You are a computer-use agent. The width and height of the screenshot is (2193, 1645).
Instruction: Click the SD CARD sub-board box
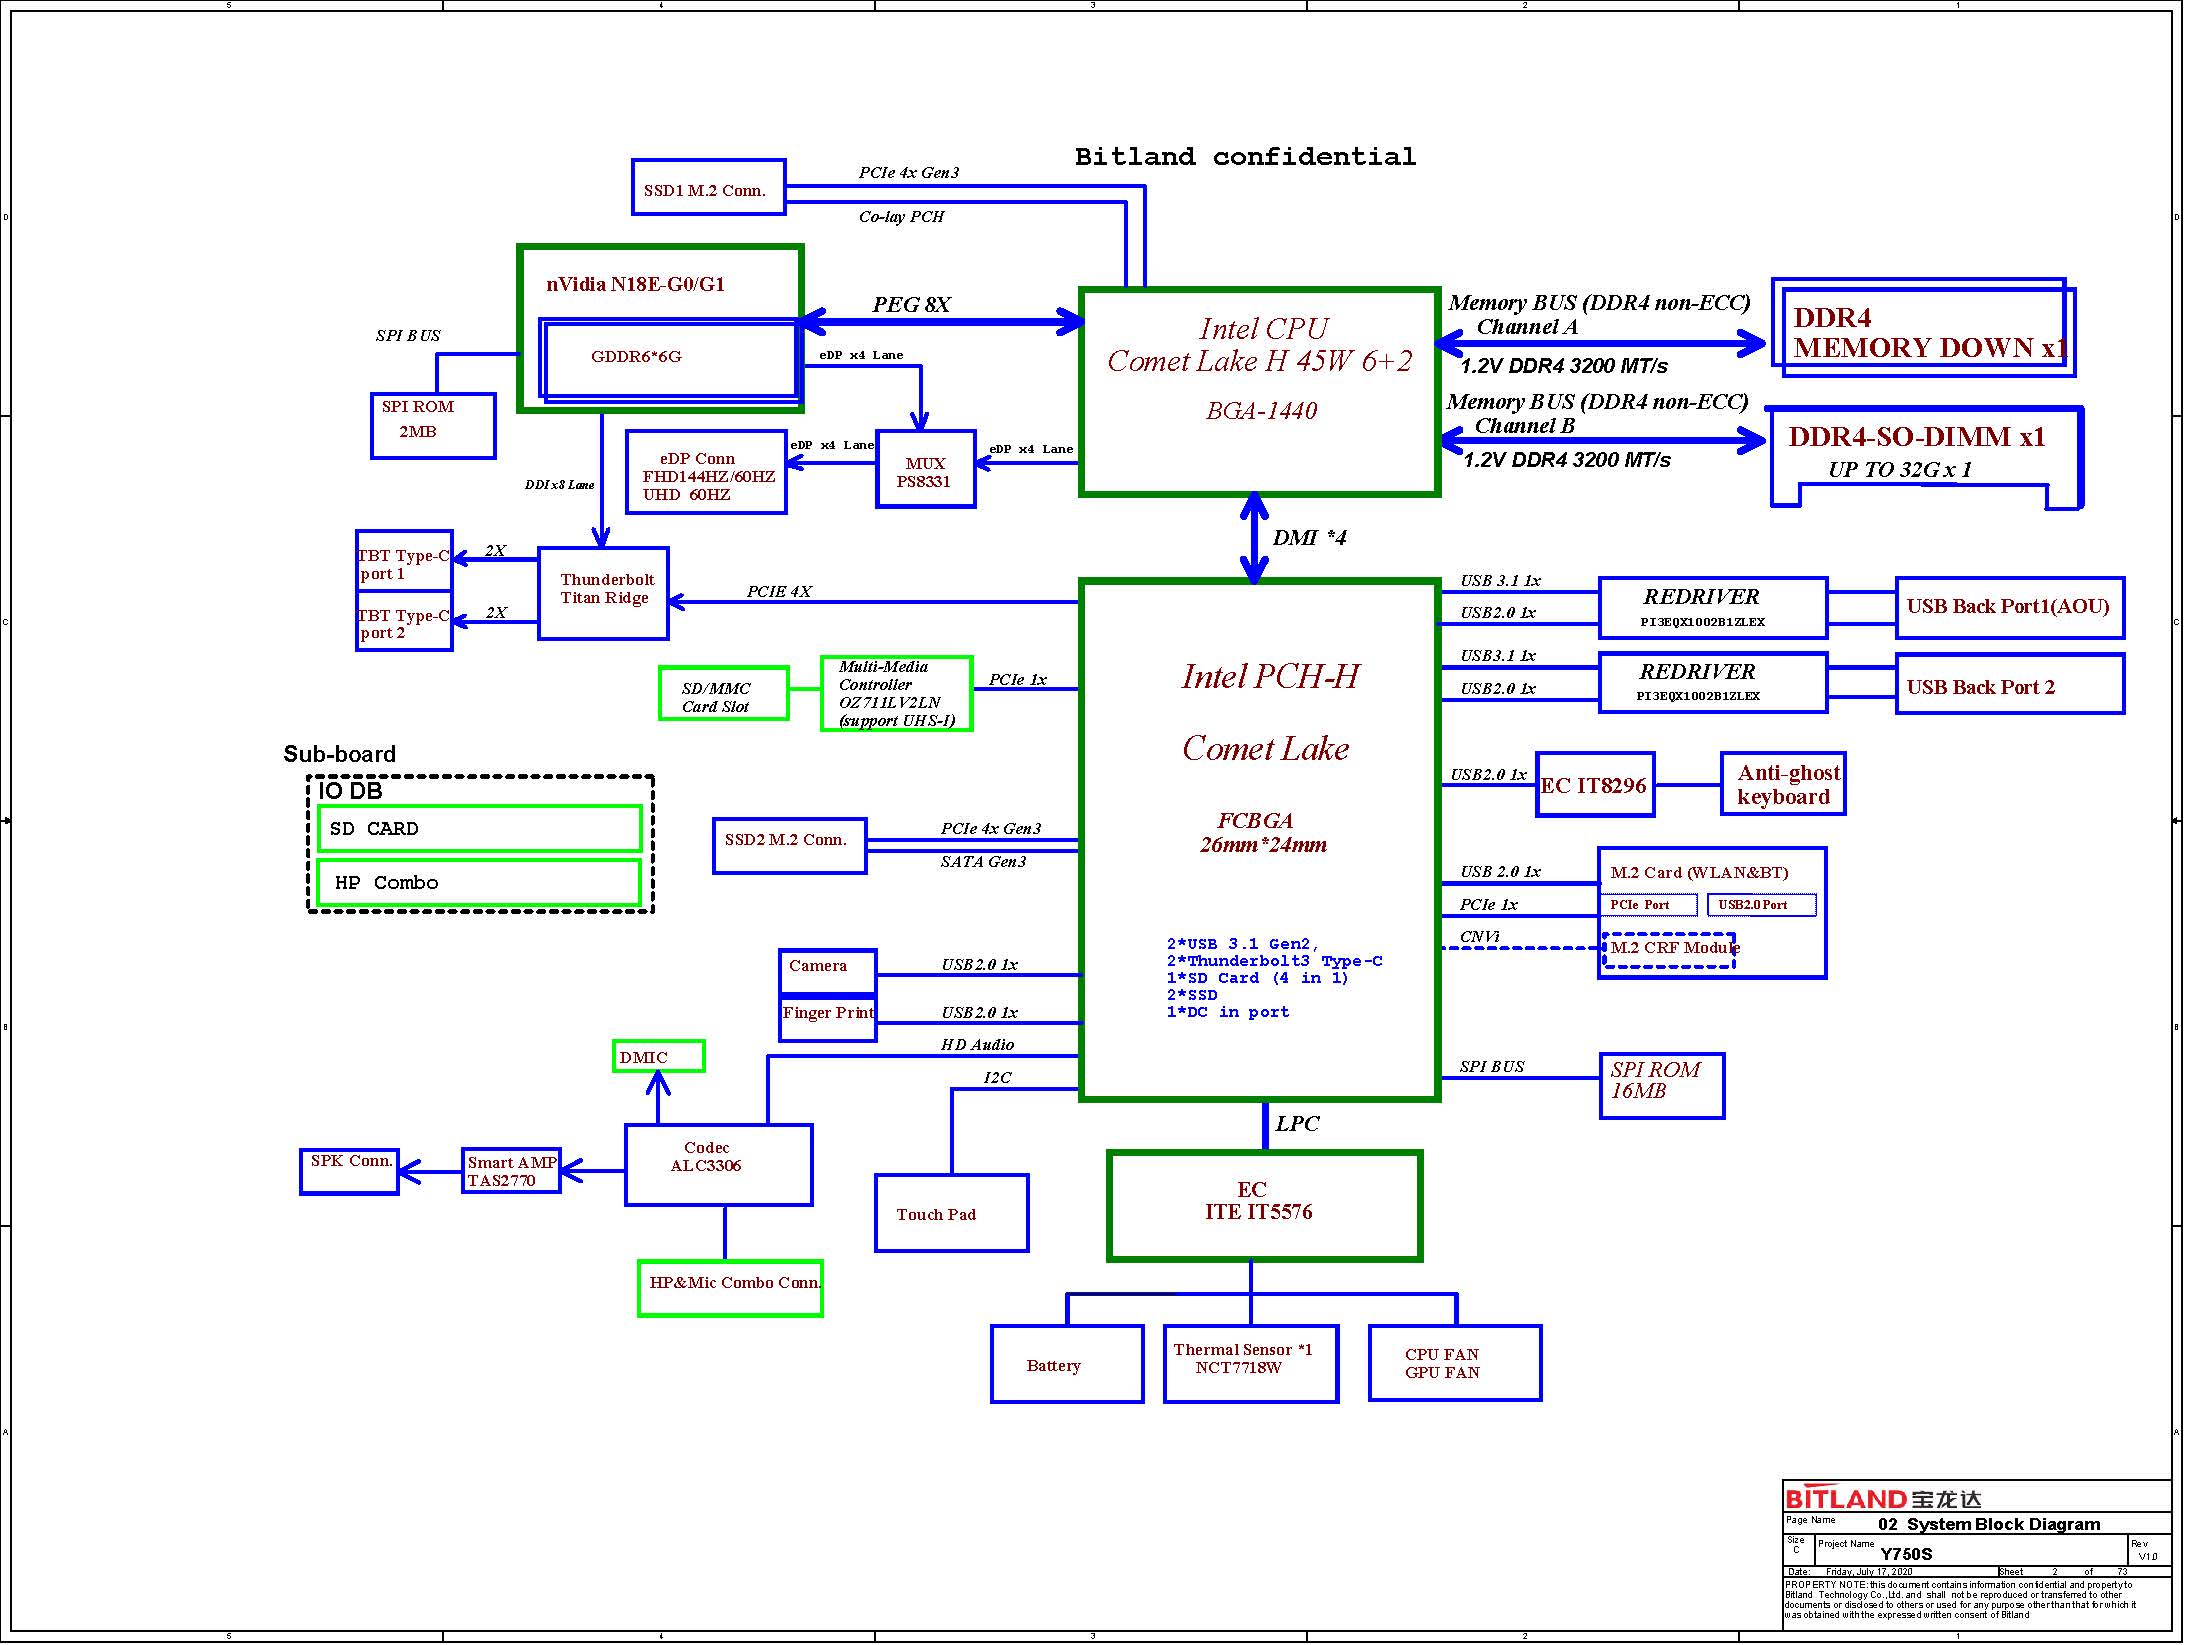click(x=478, y=829)
